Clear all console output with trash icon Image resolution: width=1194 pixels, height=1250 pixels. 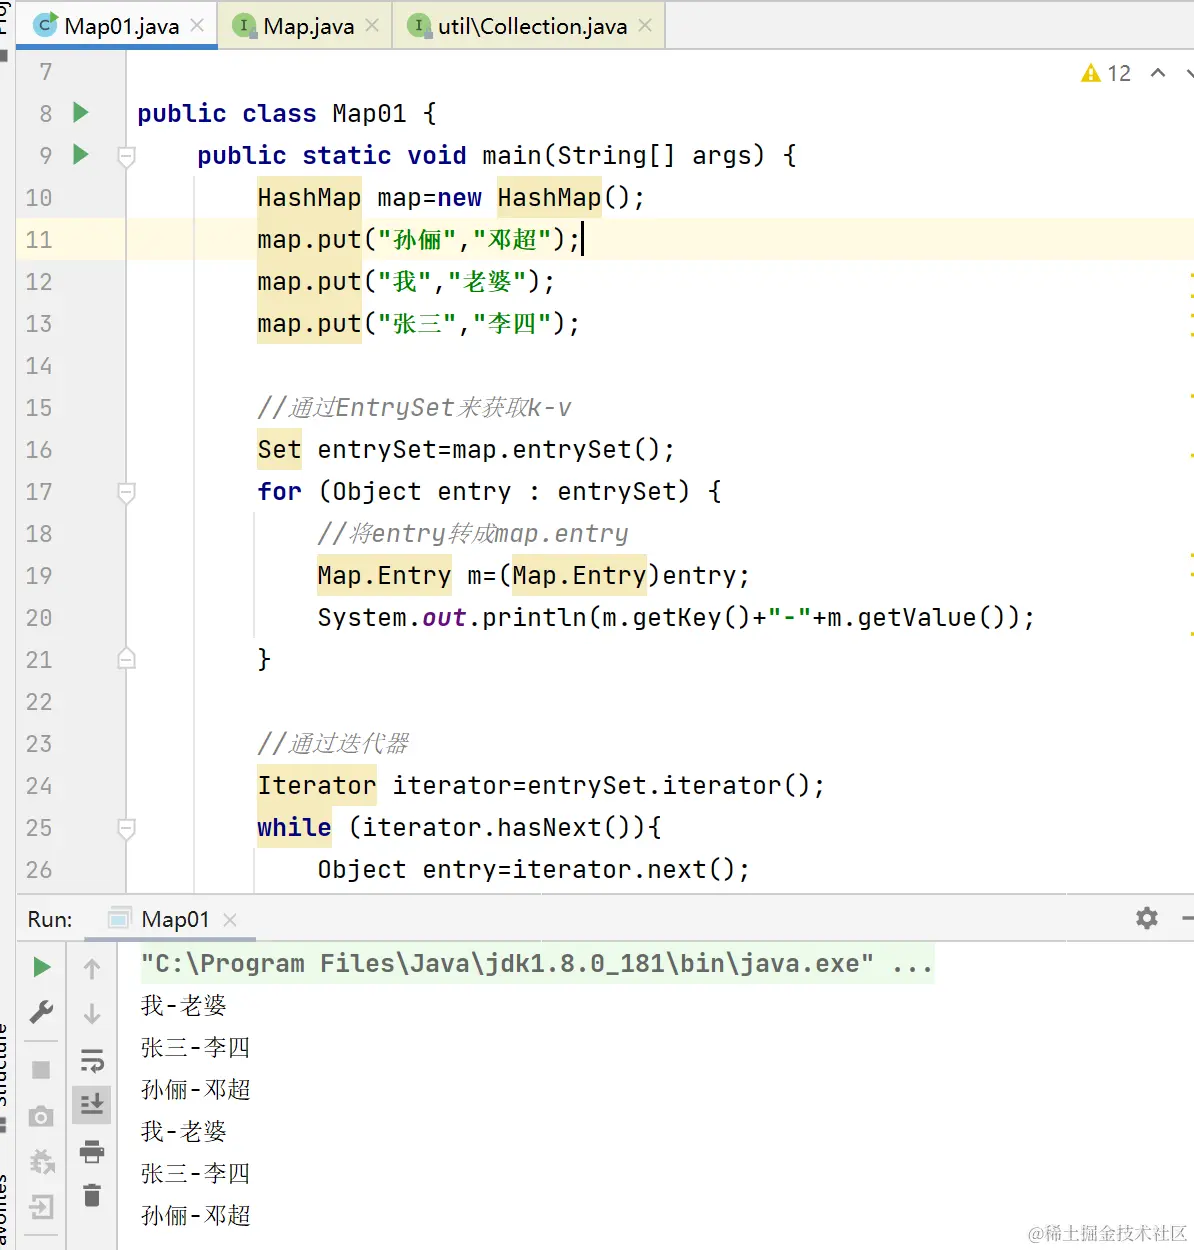pos(92,1195)
